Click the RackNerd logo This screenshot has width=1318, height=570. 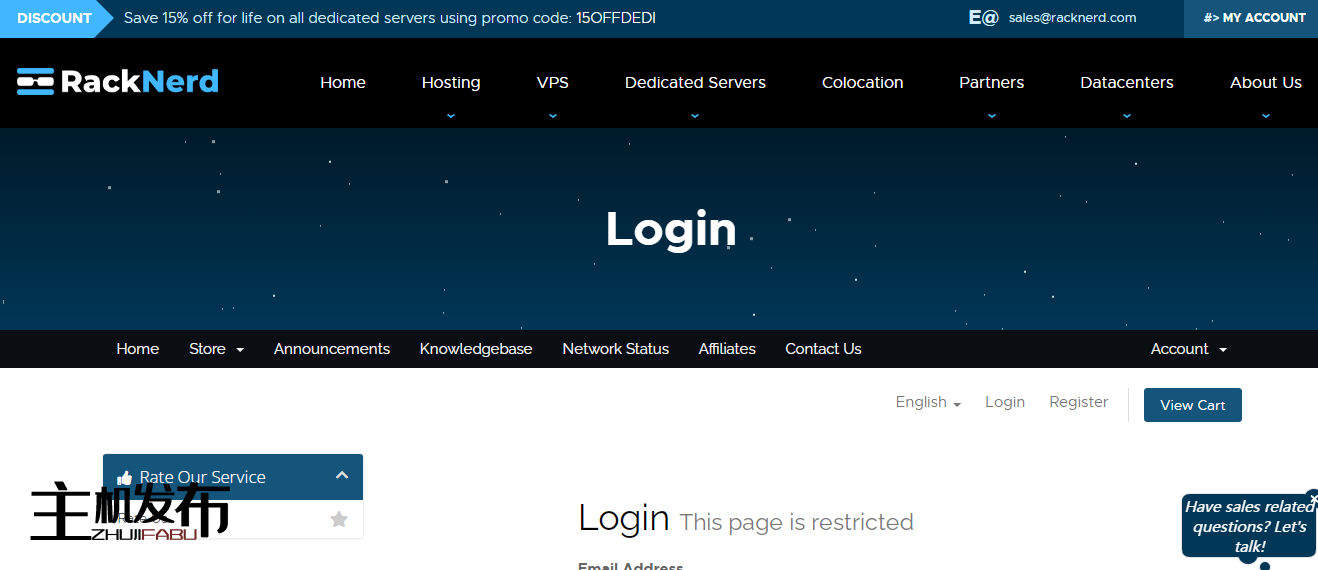(x=118, y=81)
